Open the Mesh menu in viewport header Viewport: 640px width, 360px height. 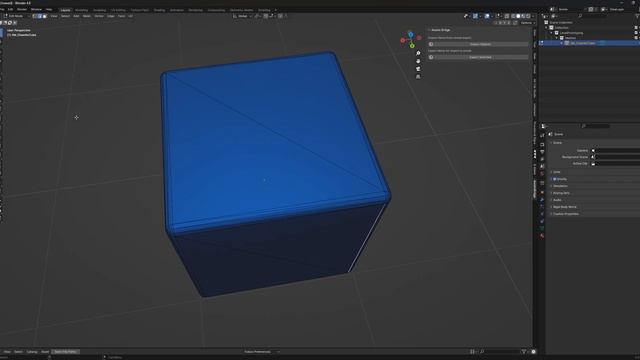(87, 16)
